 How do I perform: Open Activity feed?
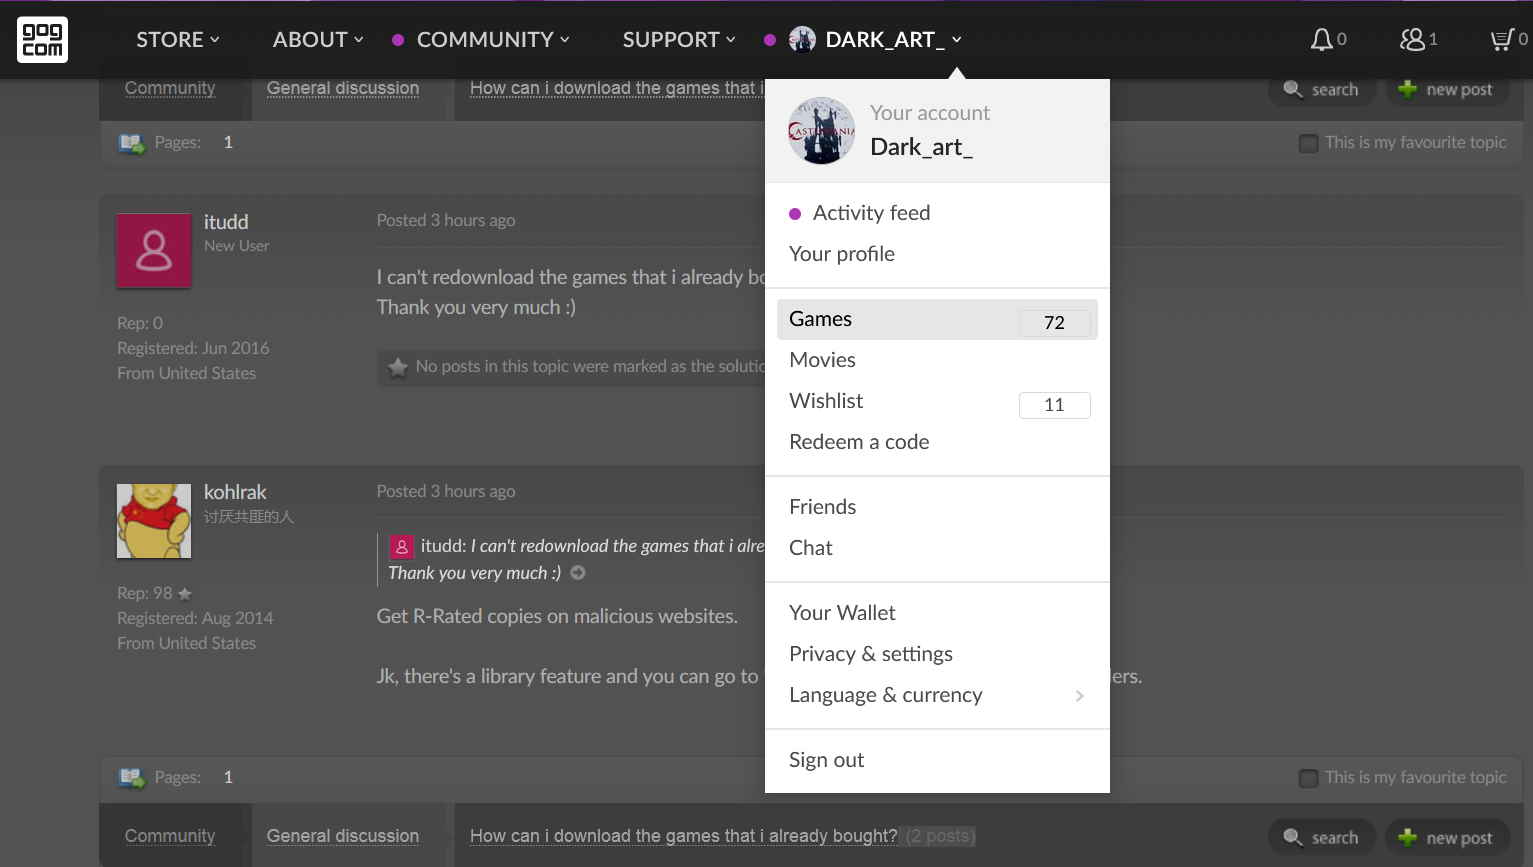pos(871,213)
